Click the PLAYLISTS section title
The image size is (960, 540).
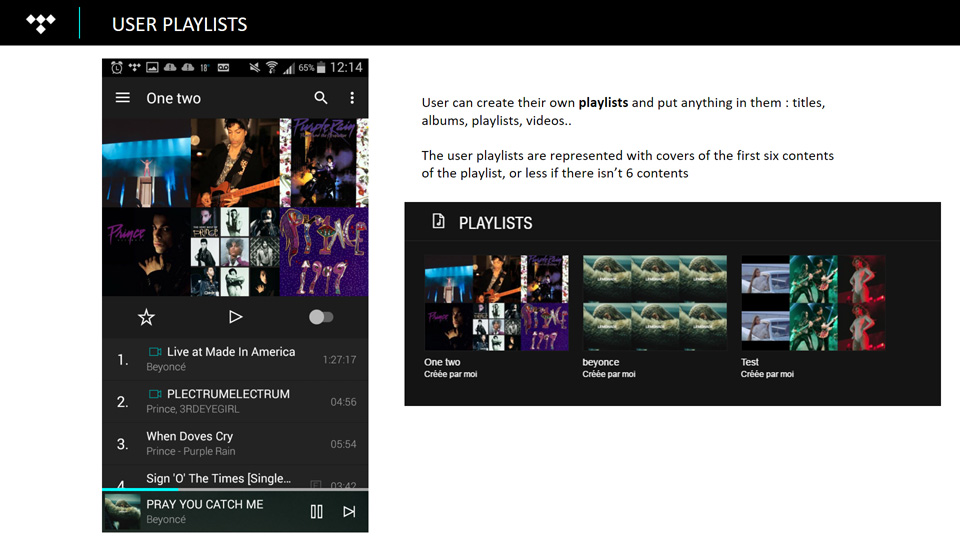point(495,223)
